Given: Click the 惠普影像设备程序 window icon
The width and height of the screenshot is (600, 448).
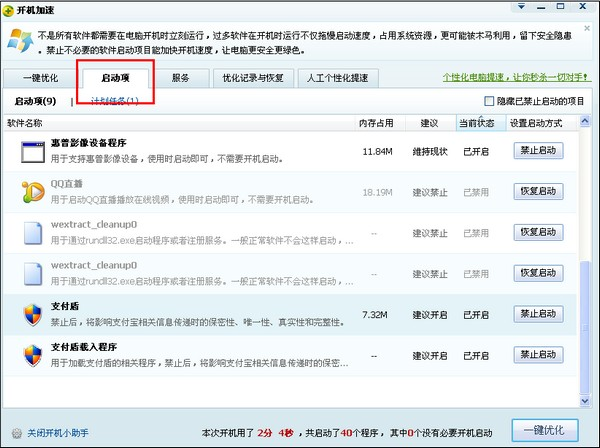Looking at the screenshot, I should tap(35, 152).
